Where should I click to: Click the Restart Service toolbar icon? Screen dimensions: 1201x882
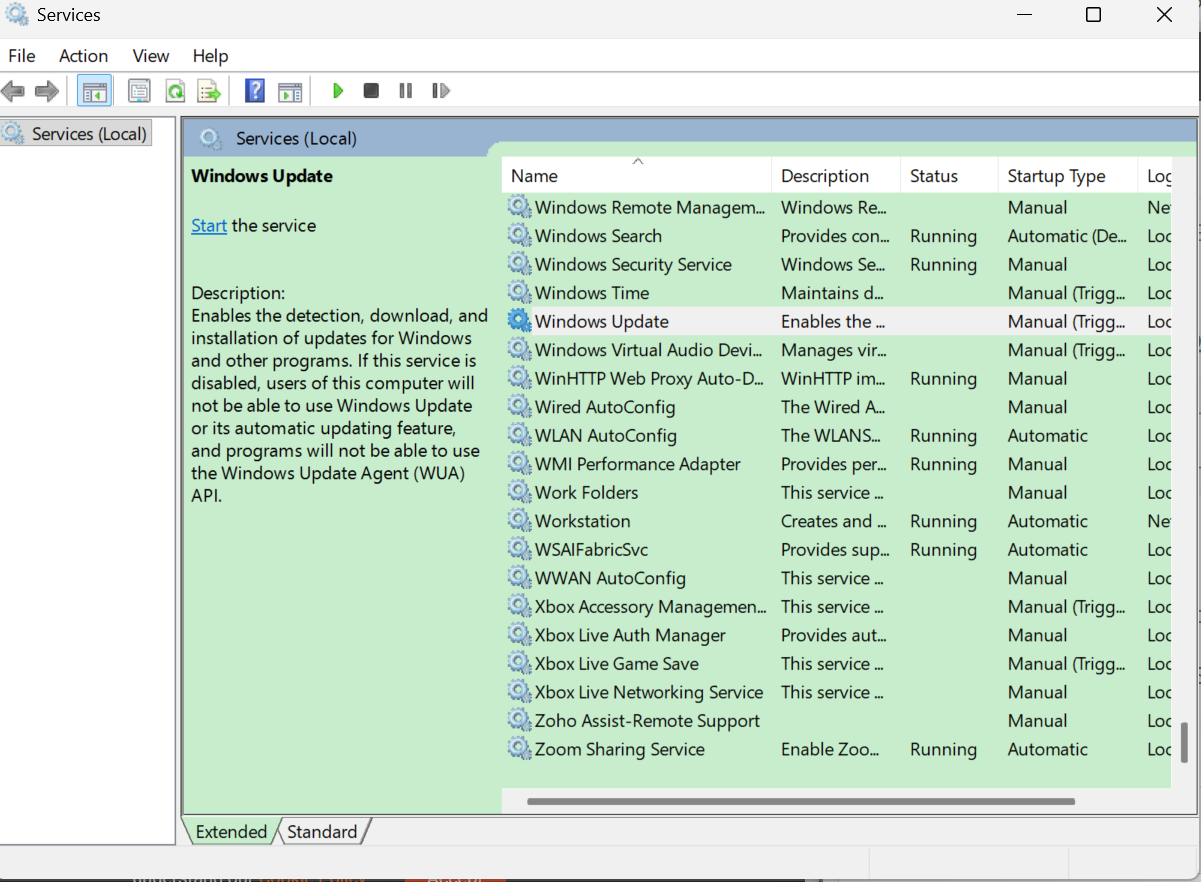coord(440,90)
